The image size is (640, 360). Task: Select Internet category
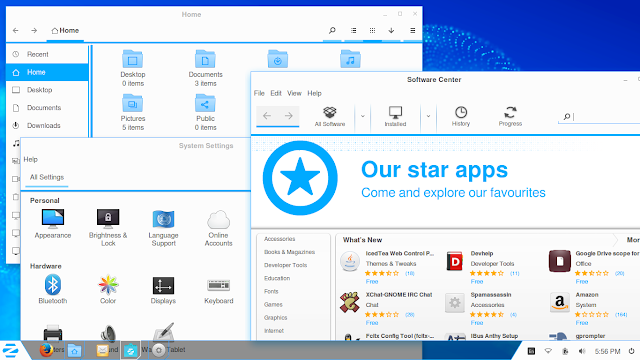coord(274,331)
